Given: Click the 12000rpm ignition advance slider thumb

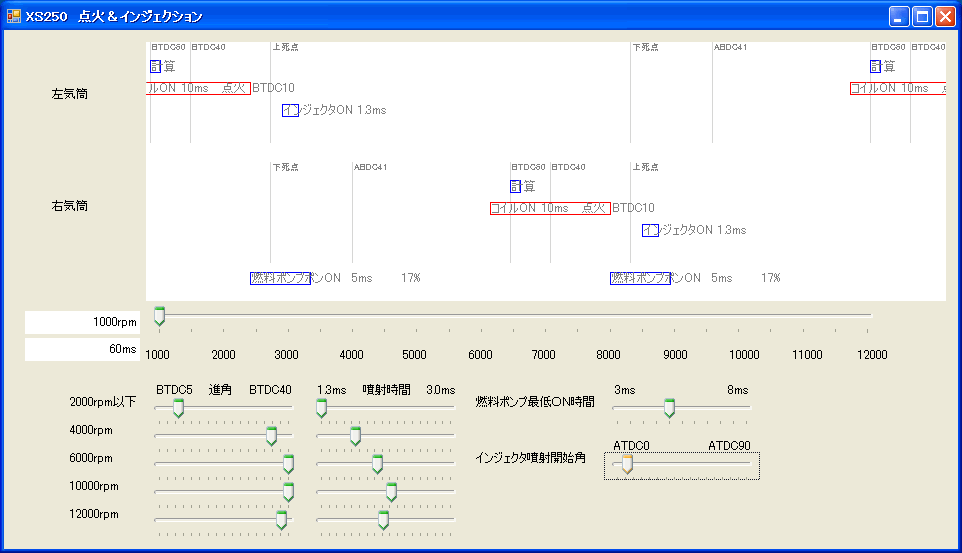Looking at the screenshot, I should (x=282, y=520).
